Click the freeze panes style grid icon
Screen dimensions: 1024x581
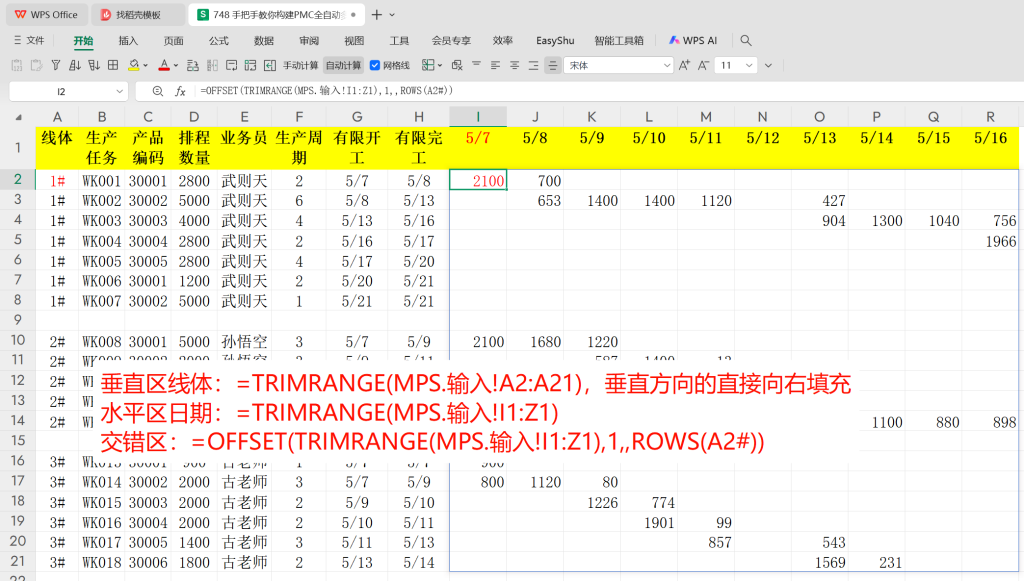(x=250, y=65)
